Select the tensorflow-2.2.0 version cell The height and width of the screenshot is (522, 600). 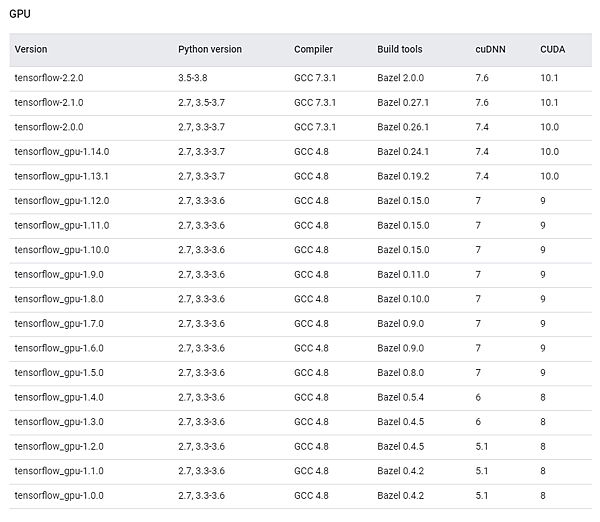tap(49, 78)
